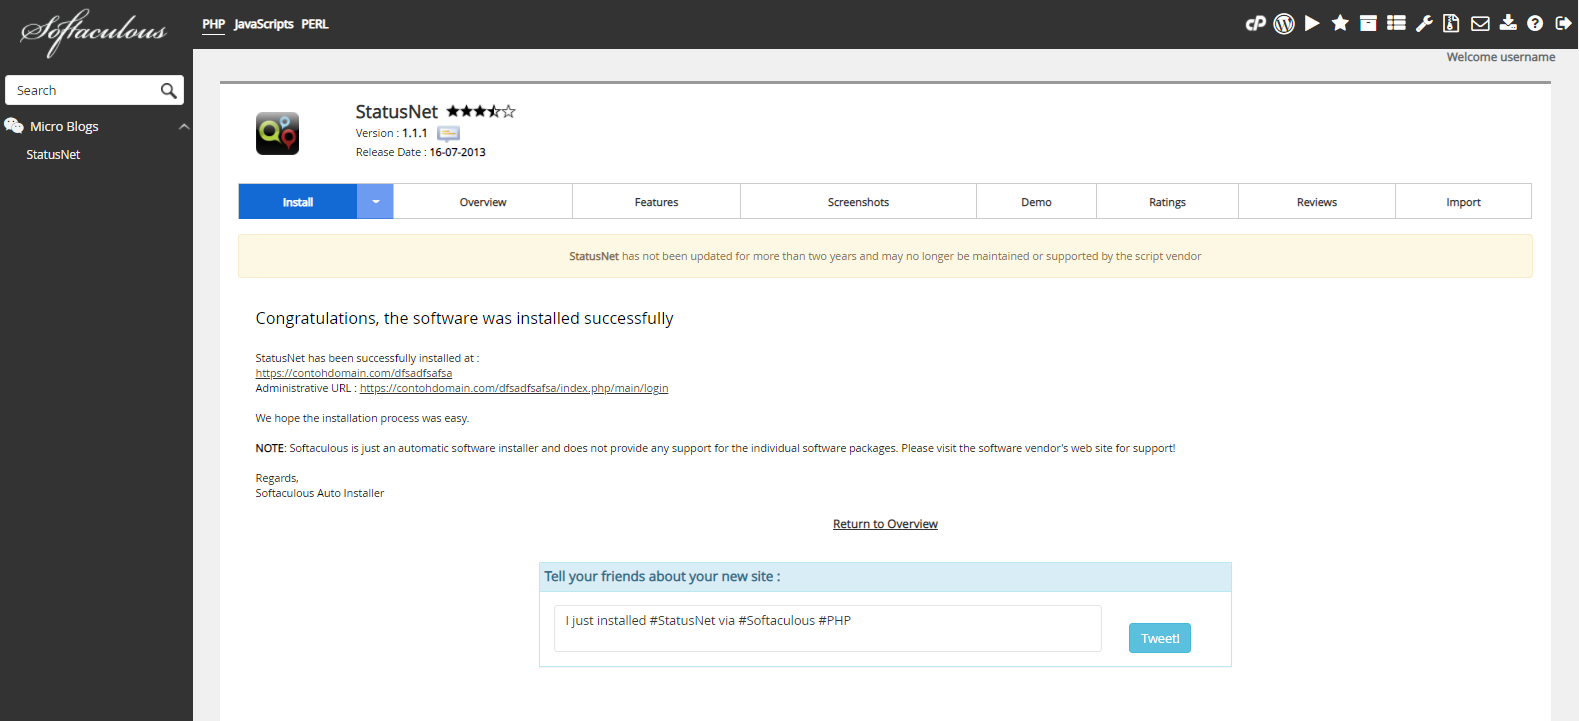Open the Install button dropdown arrow
This screenshot has height=721, width=1579.
click(375, 202)
